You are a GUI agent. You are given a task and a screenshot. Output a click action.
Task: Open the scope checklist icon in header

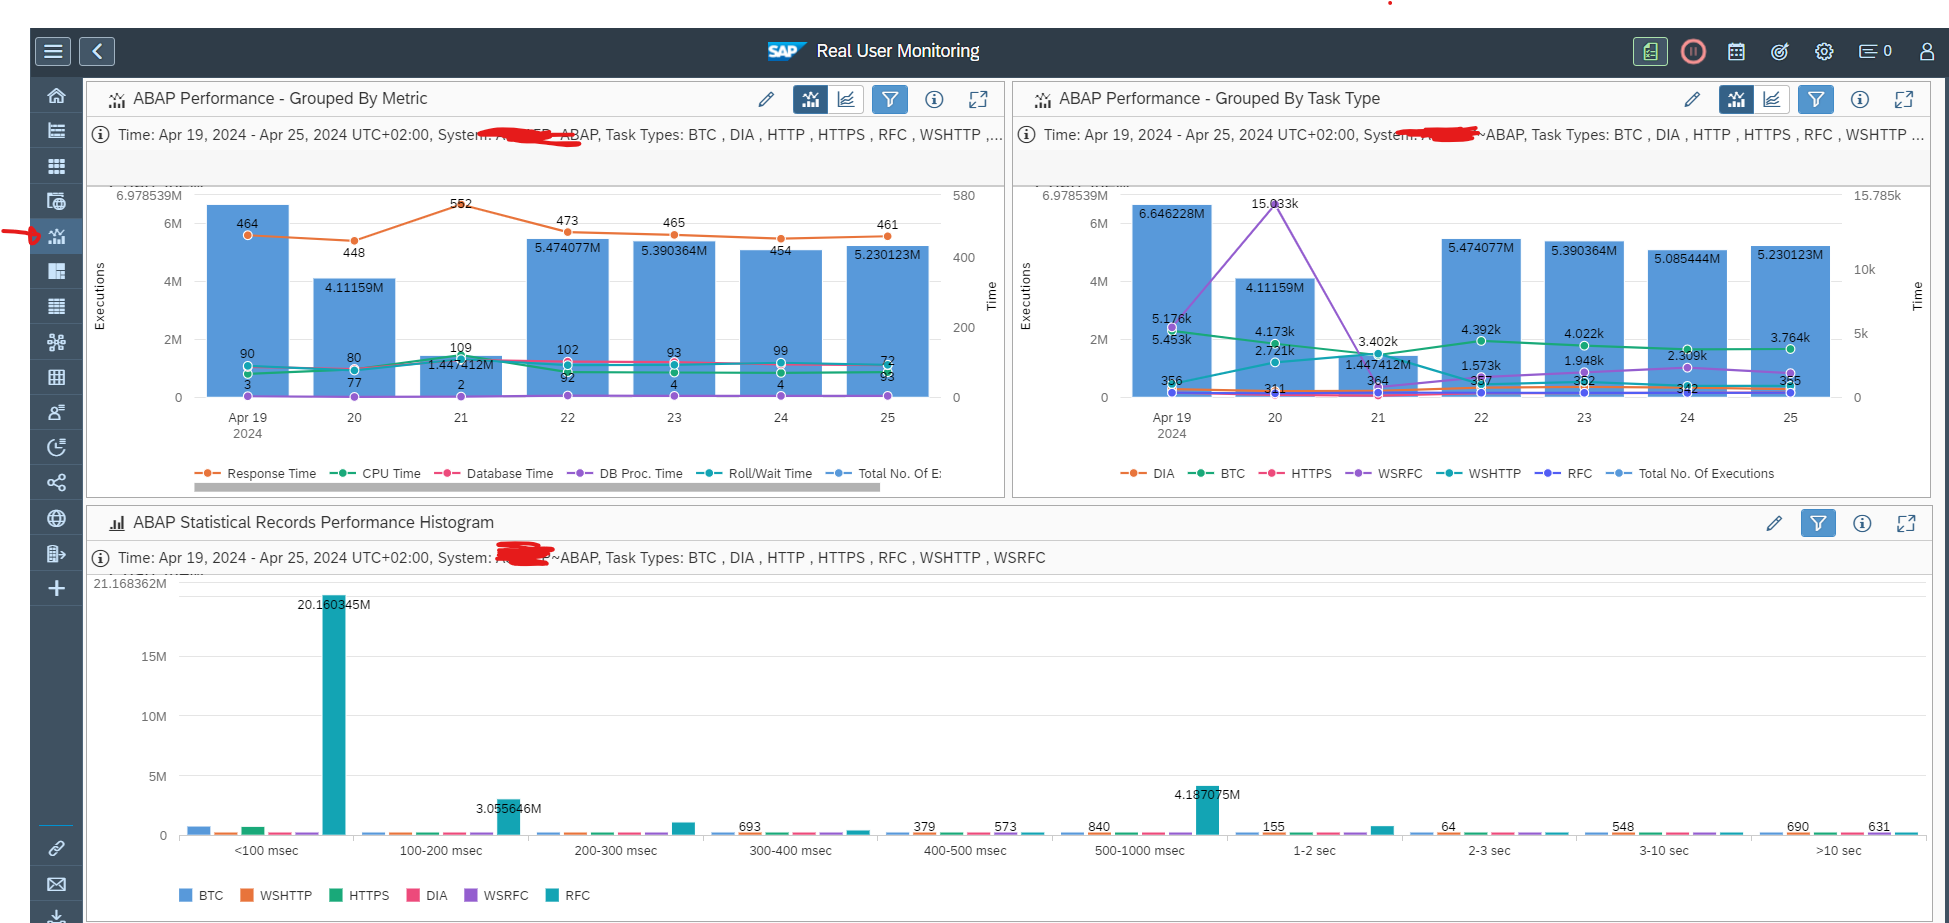pyautogui.click(x=1650, y=51)
